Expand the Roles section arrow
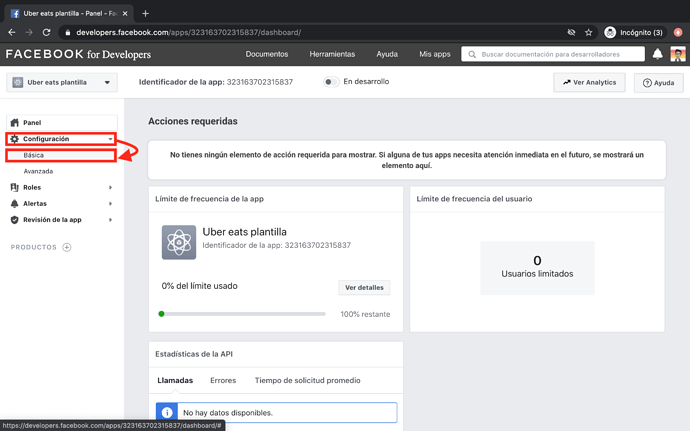The width and height of the screenshot is (690, 431). (x=110, y=188)
